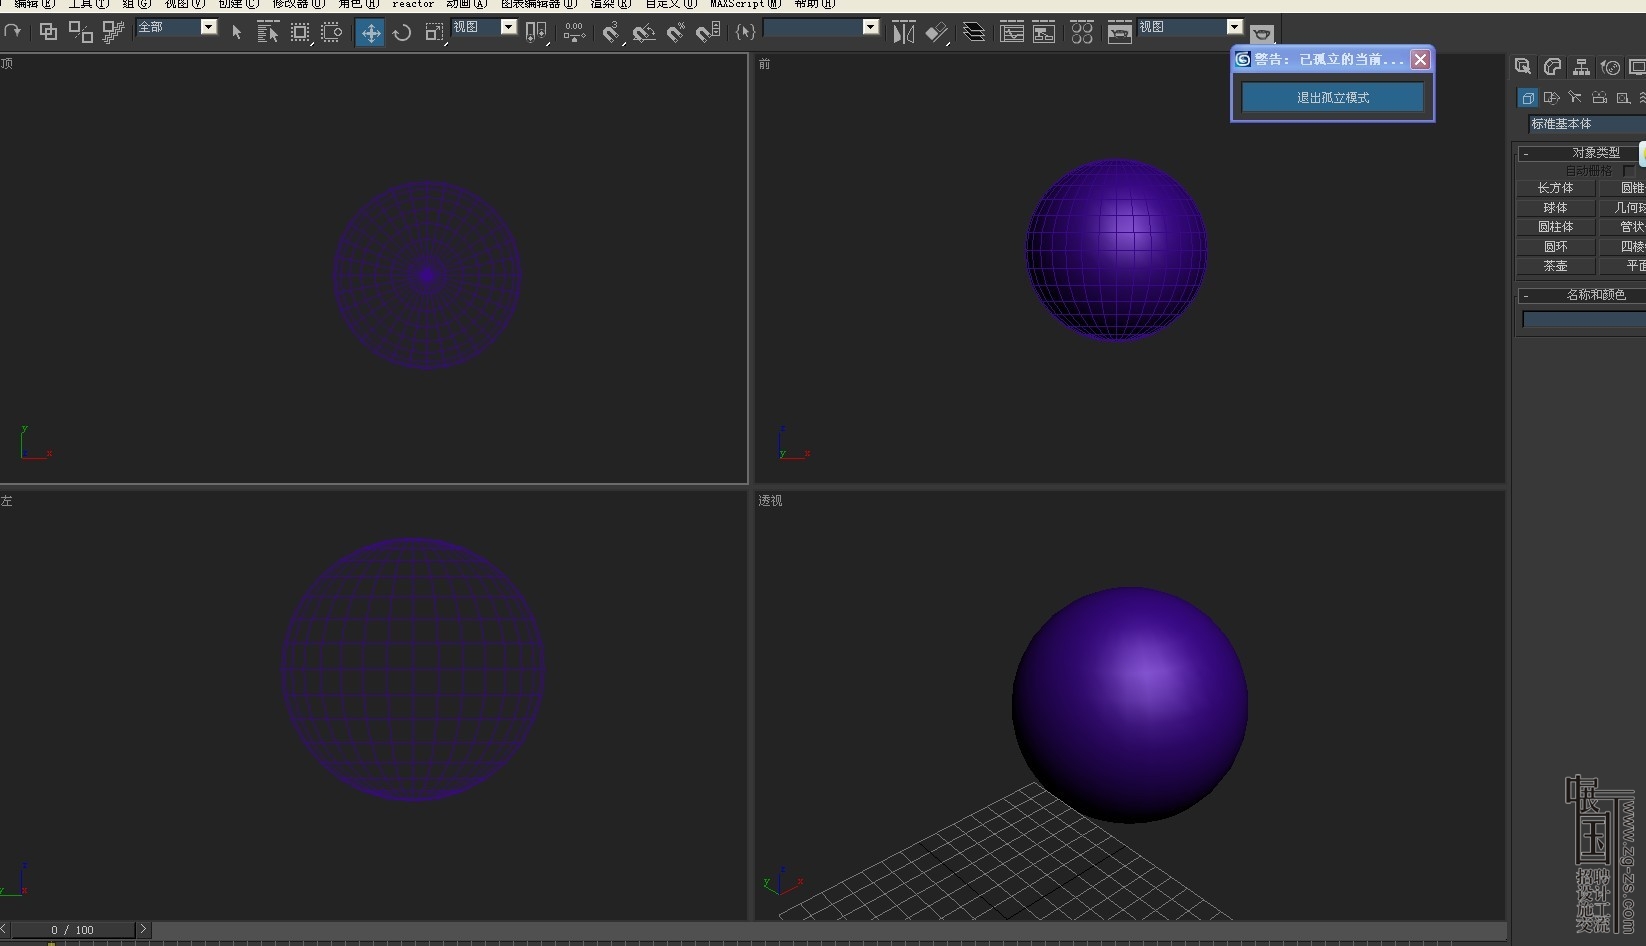Click the Align tool icon
Screen dimensions: 1646x946
click(x=936, y=32)
